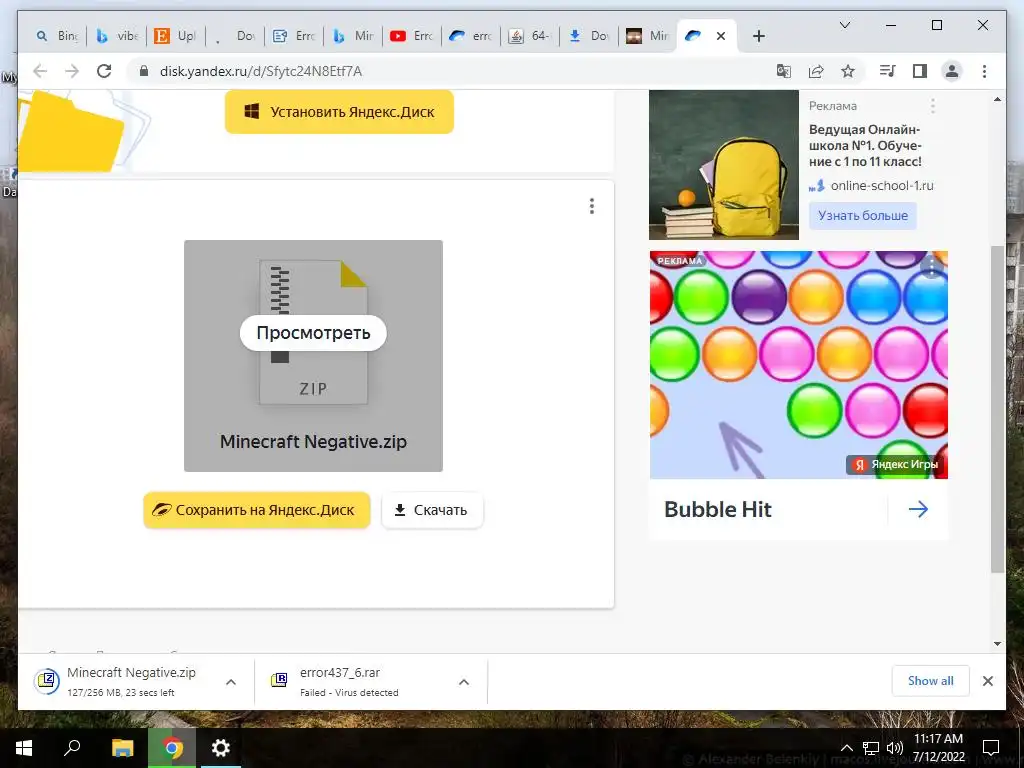1024x768 pixels.
Task: Click Show all downloads button
Action: pyautogui.click(x=930, y=681)
